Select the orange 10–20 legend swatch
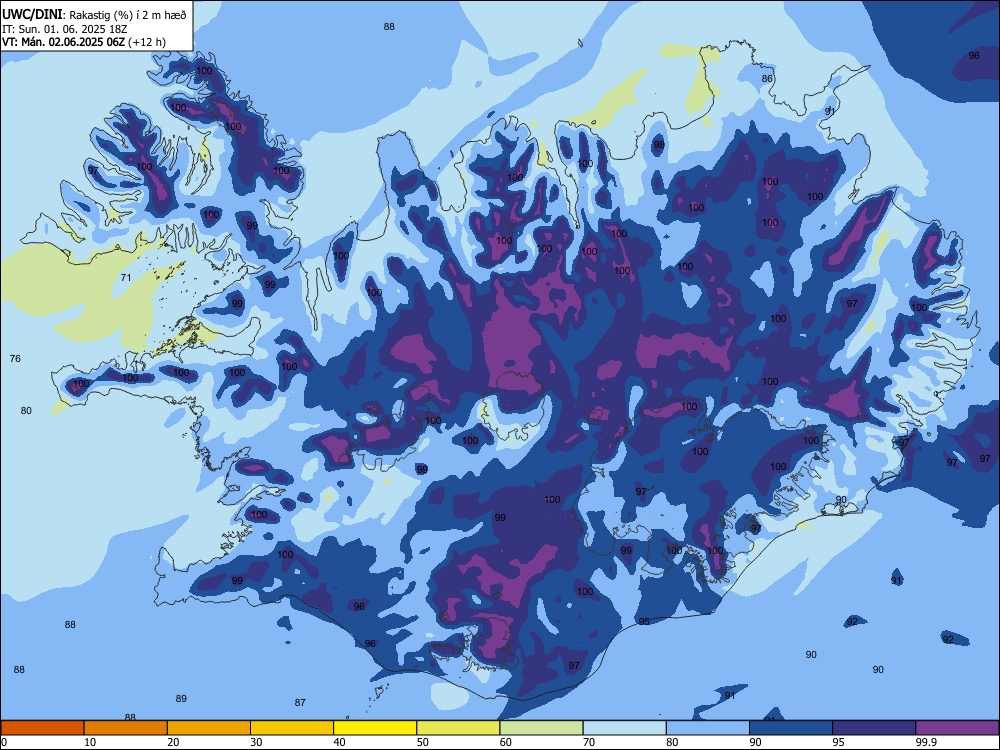The width and height of the screenshot is (1000, 750). (x=126, y=728)
